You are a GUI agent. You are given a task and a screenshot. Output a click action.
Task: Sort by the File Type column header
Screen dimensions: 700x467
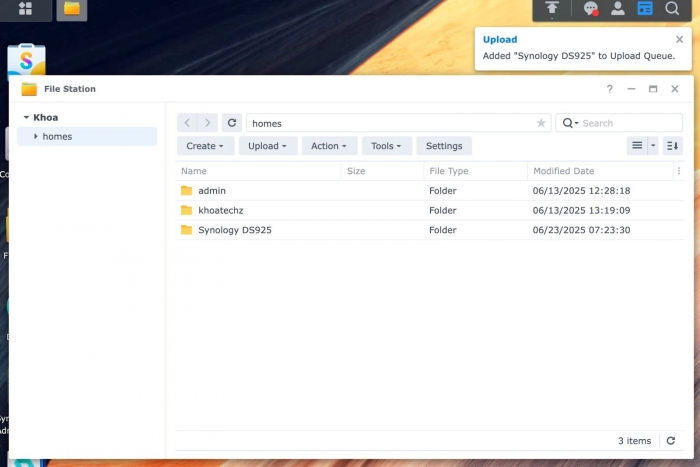click(475, 171)
